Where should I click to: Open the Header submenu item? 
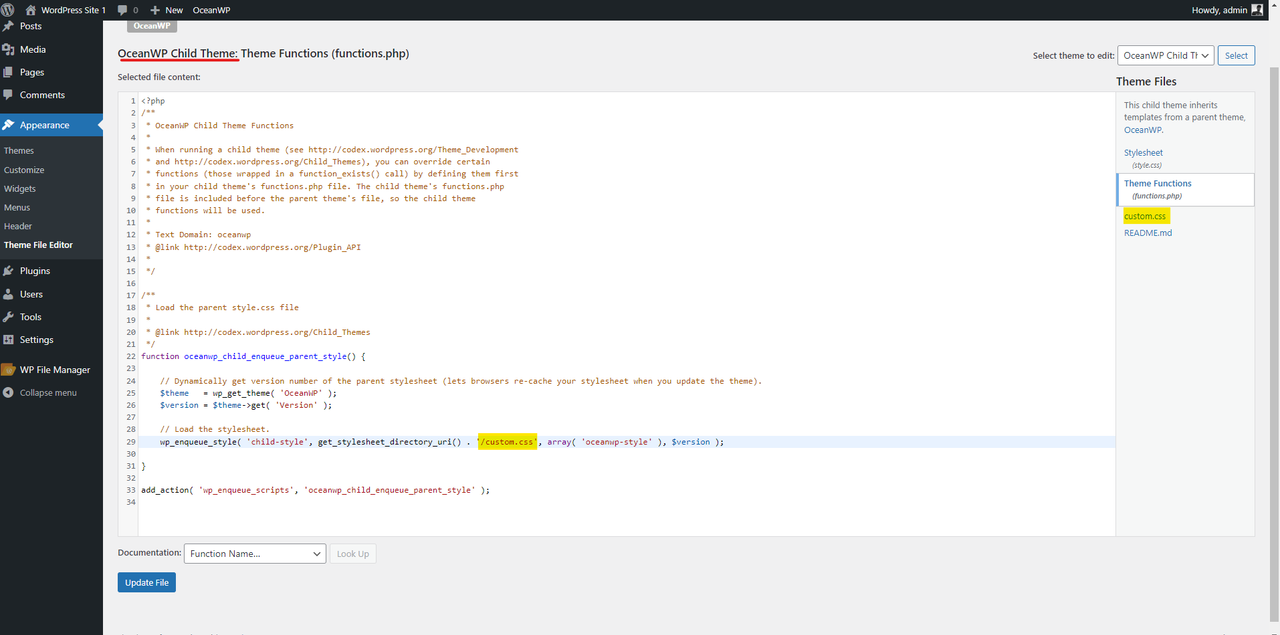click(x=18, y=226)
